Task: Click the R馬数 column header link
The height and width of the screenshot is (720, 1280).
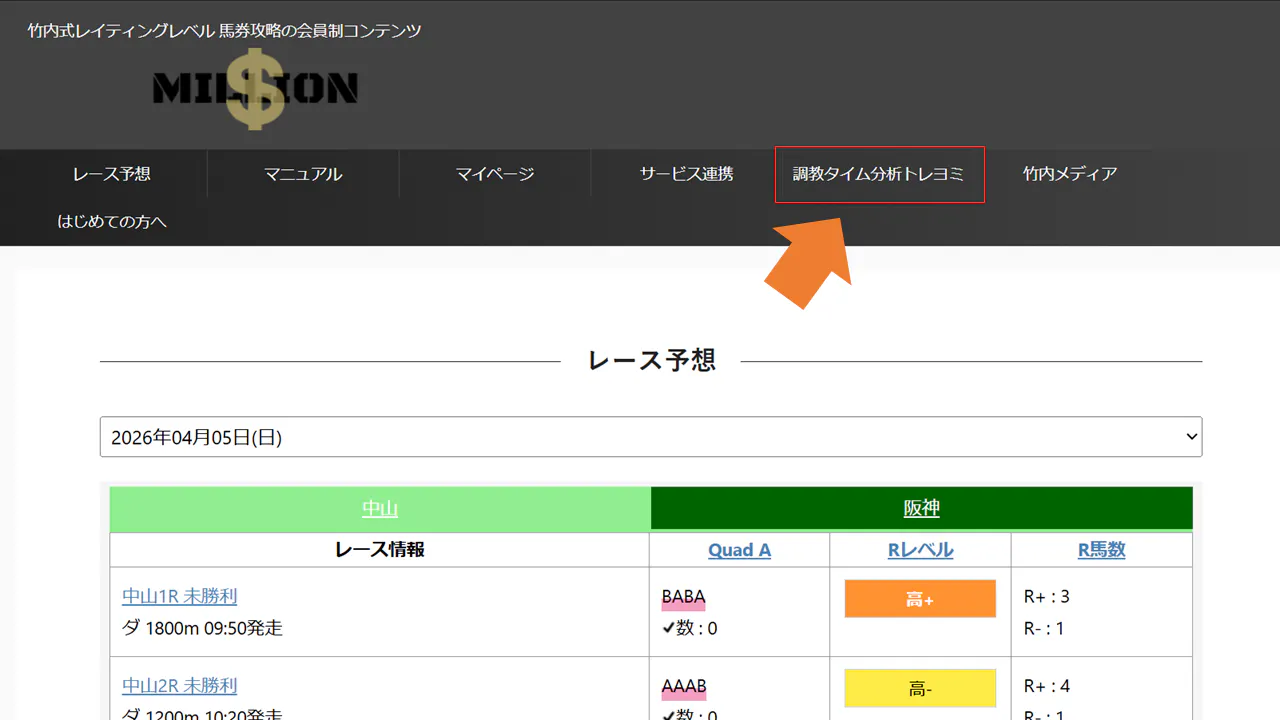Action: (x=1101, y=550)
